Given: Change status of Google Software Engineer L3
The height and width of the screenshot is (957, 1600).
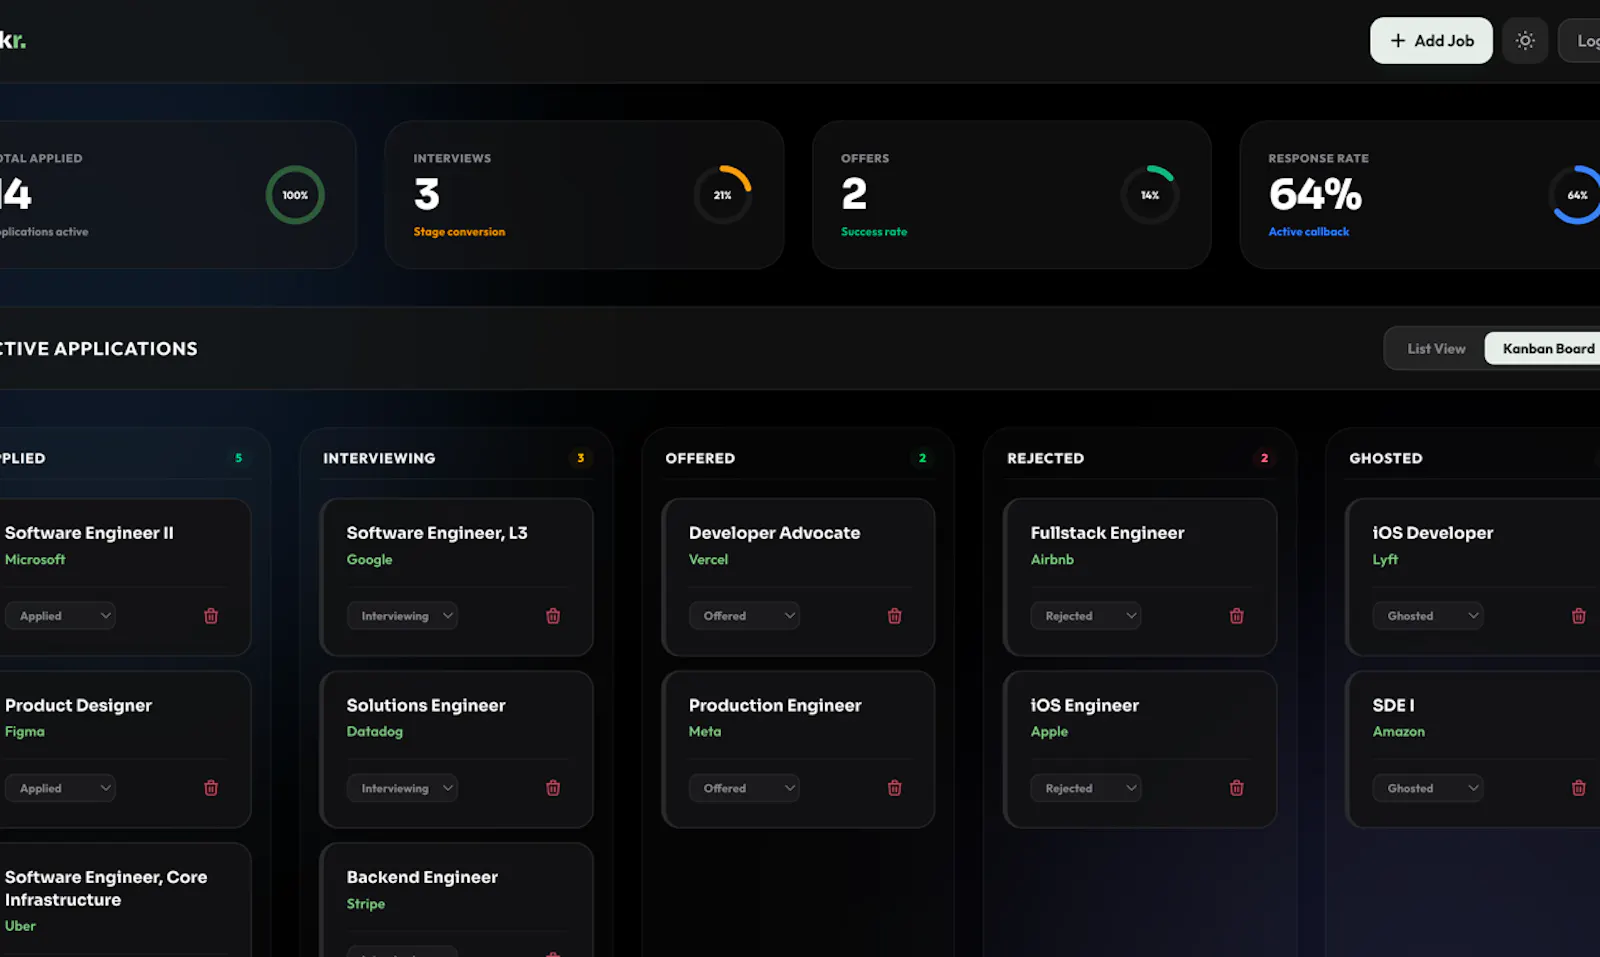Looking at the screenshot, I should [x=402, y=616].
